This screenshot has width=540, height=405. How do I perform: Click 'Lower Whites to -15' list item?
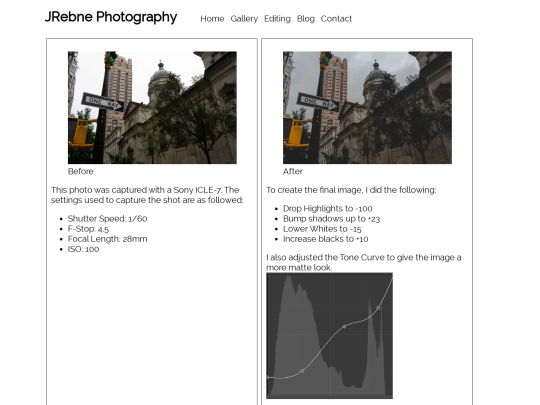click(322, 229)
